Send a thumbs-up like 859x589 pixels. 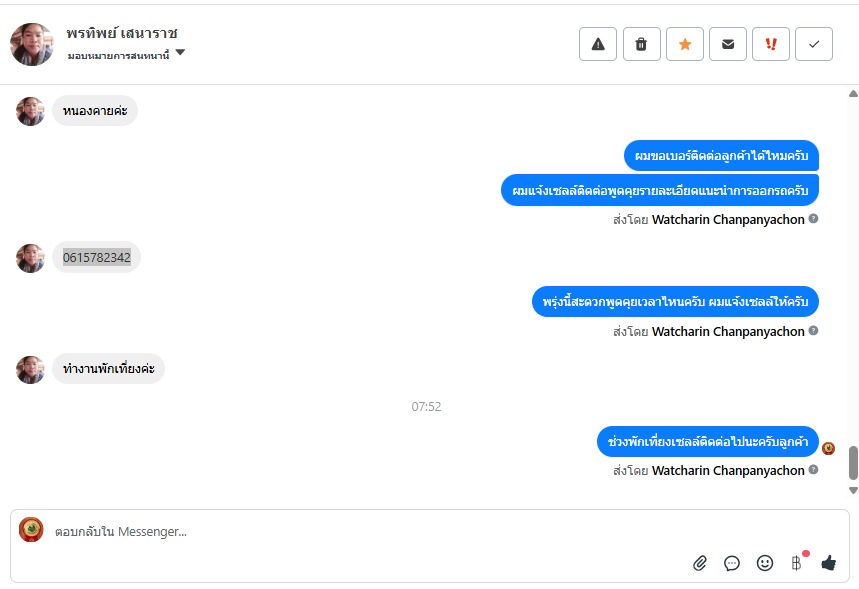click(x=828, y=563)
